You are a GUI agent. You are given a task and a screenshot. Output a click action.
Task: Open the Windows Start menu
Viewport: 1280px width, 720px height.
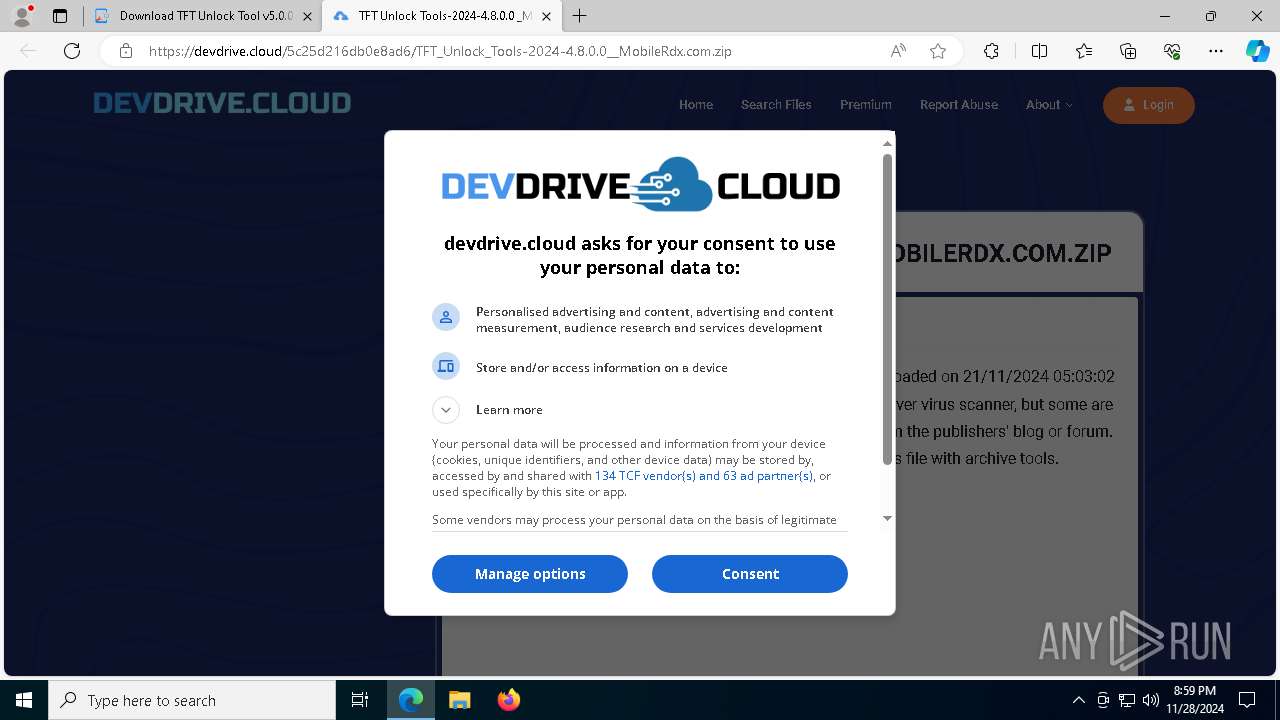(x=24, y=700)
